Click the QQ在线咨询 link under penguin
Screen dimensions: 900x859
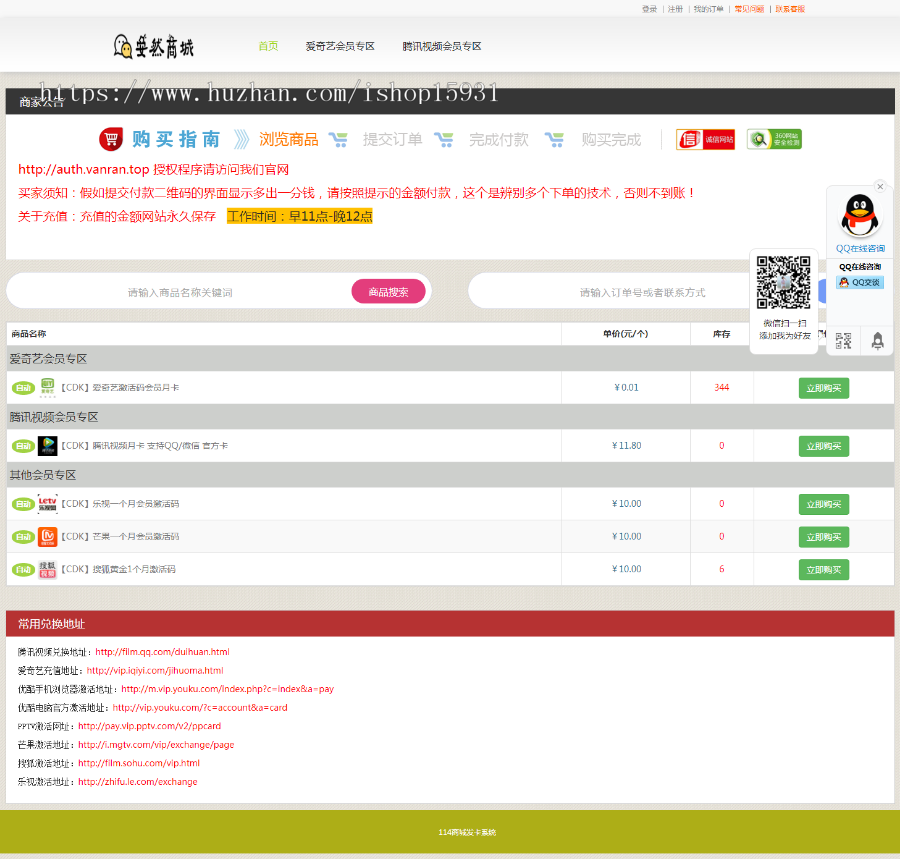(860, 248)
